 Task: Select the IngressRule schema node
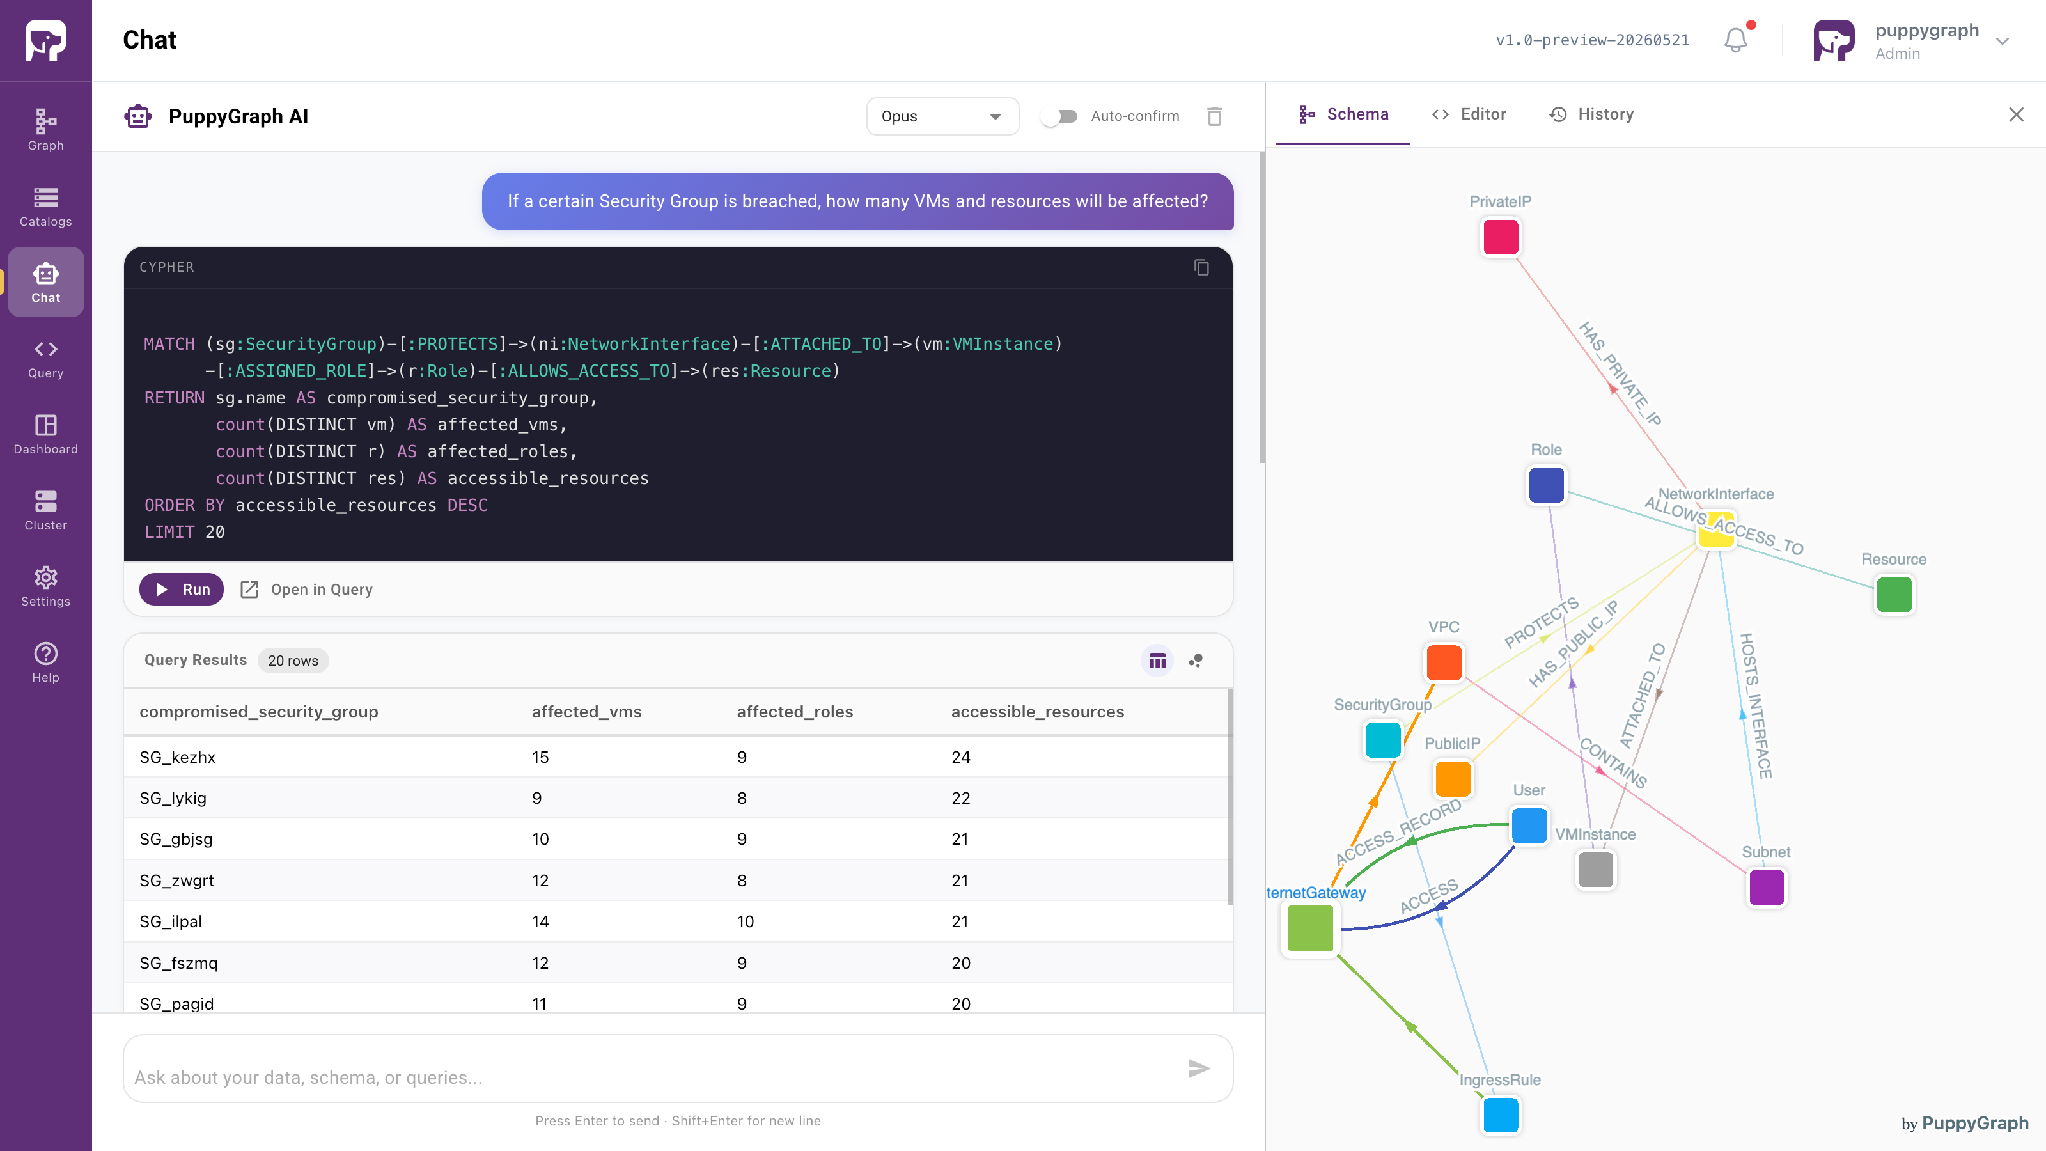coord(1501,1115)
